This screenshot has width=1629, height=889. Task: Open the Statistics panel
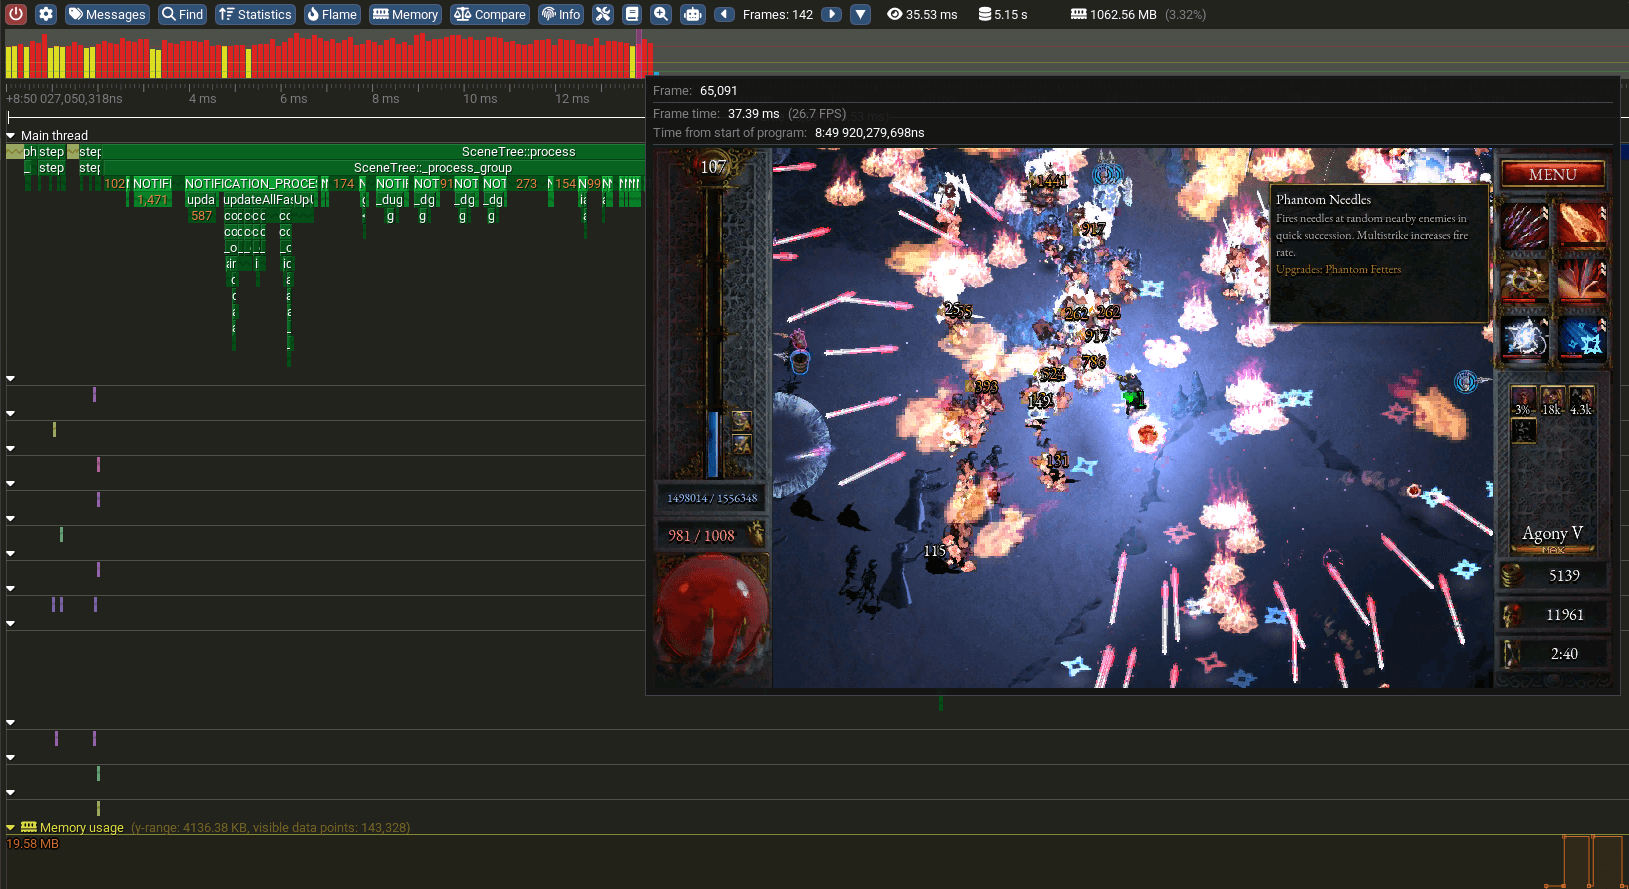coord(255,14)
